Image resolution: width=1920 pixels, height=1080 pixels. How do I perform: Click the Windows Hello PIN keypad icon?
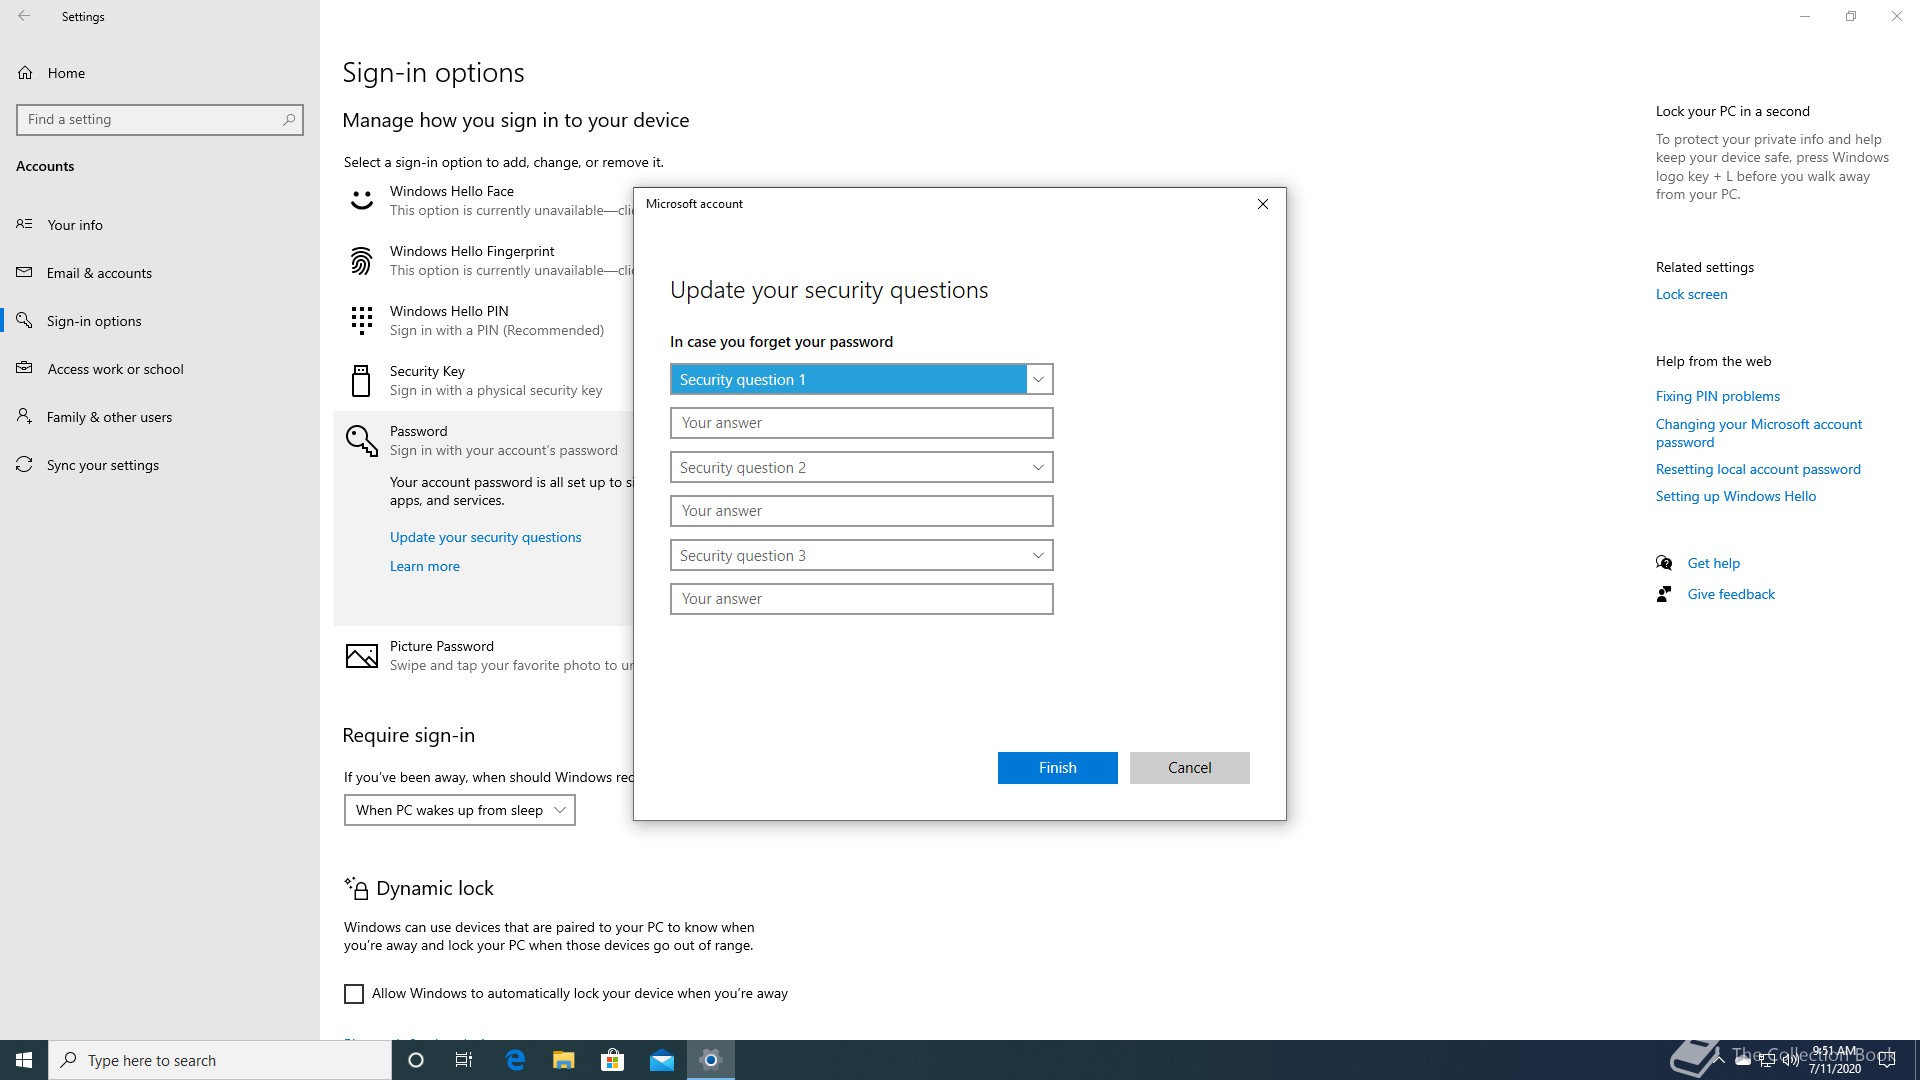pos(361,321)
